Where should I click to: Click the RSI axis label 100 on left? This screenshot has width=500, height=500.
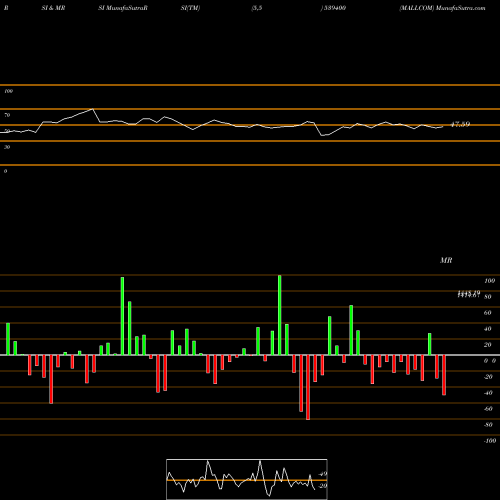[x=8, y=91]
